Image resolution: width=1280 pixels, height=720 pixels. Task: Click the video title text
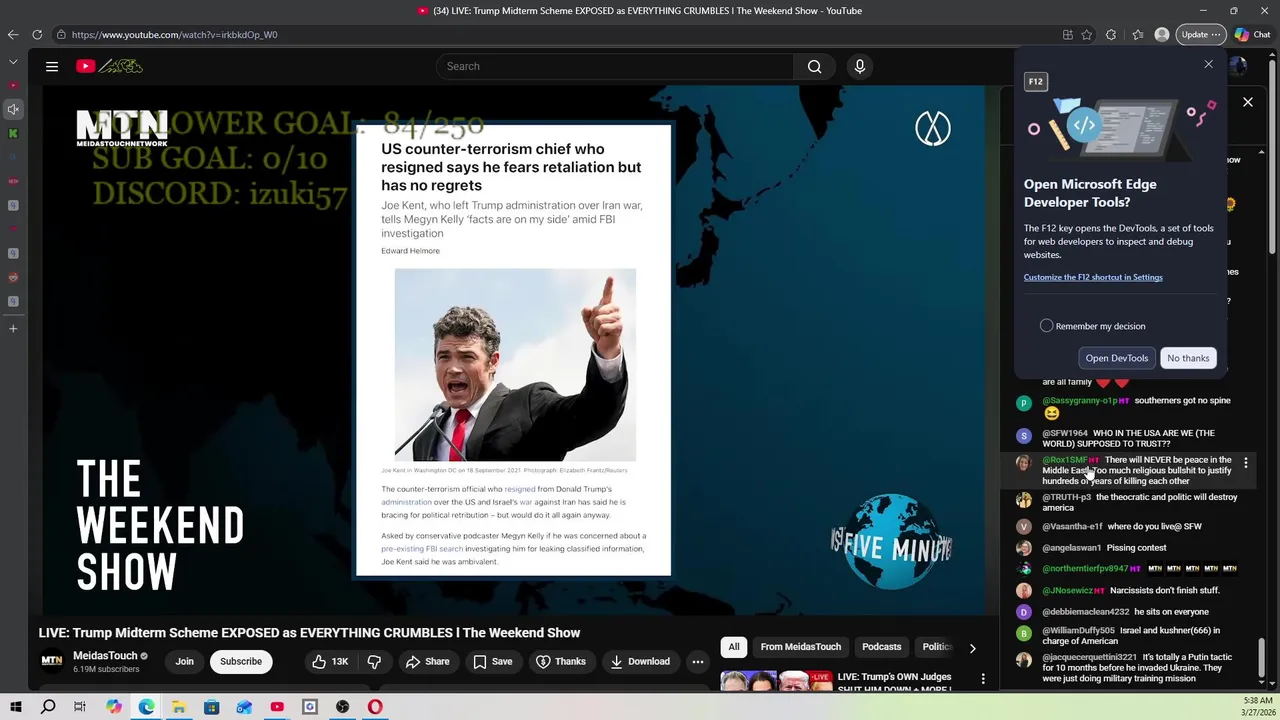pyautogui.click(x=309, y=633)
